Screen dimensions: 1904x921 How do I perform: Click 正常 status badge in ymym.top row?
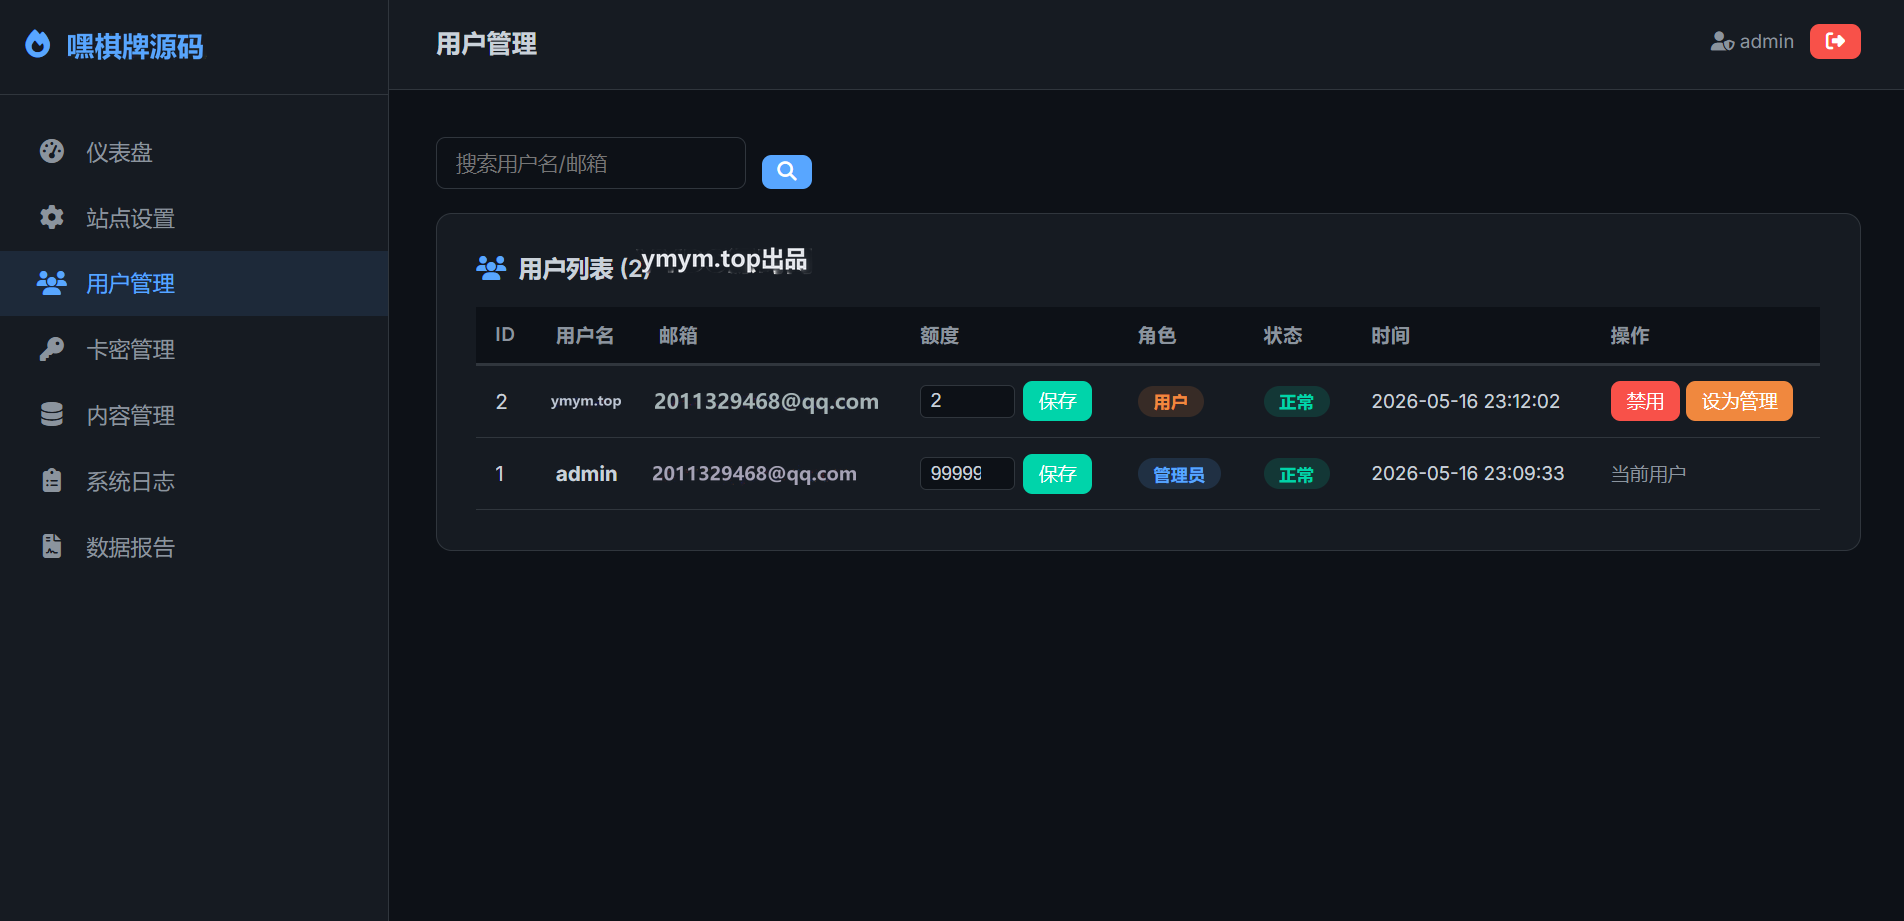[x=1296, y=402]
